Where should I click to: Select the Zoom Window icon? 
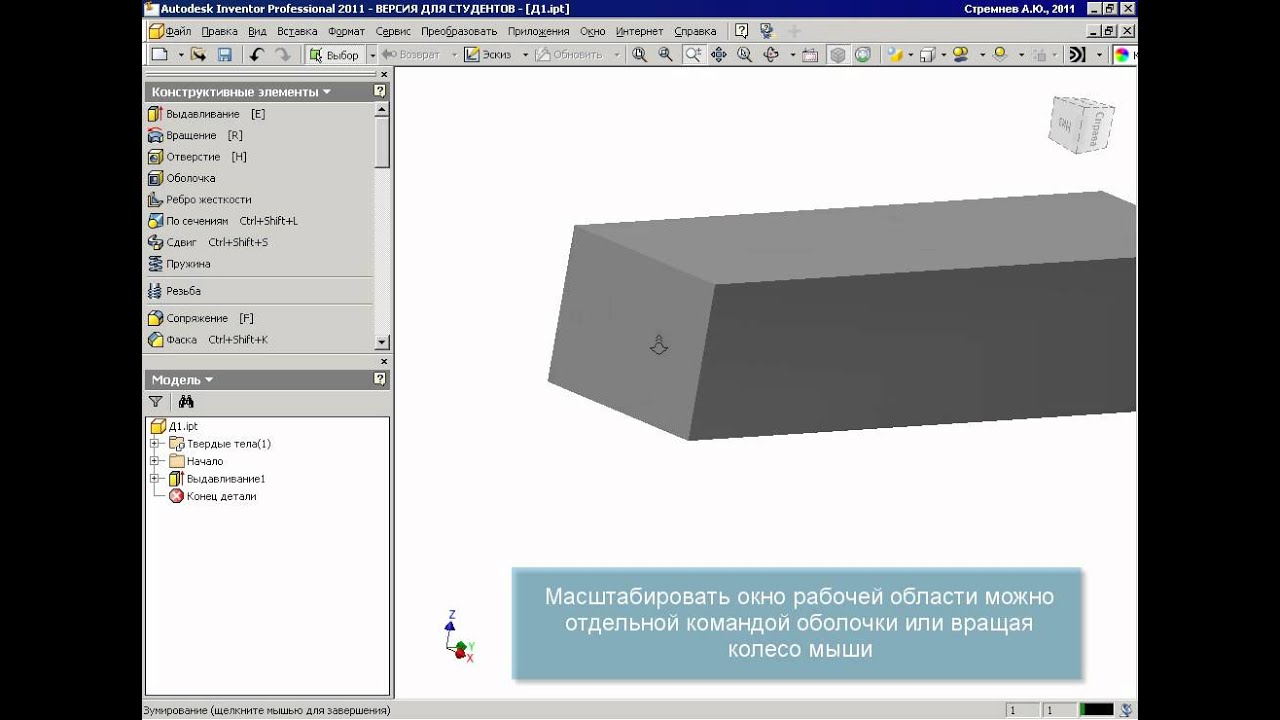pyautogui.click(x=666, y=55)
